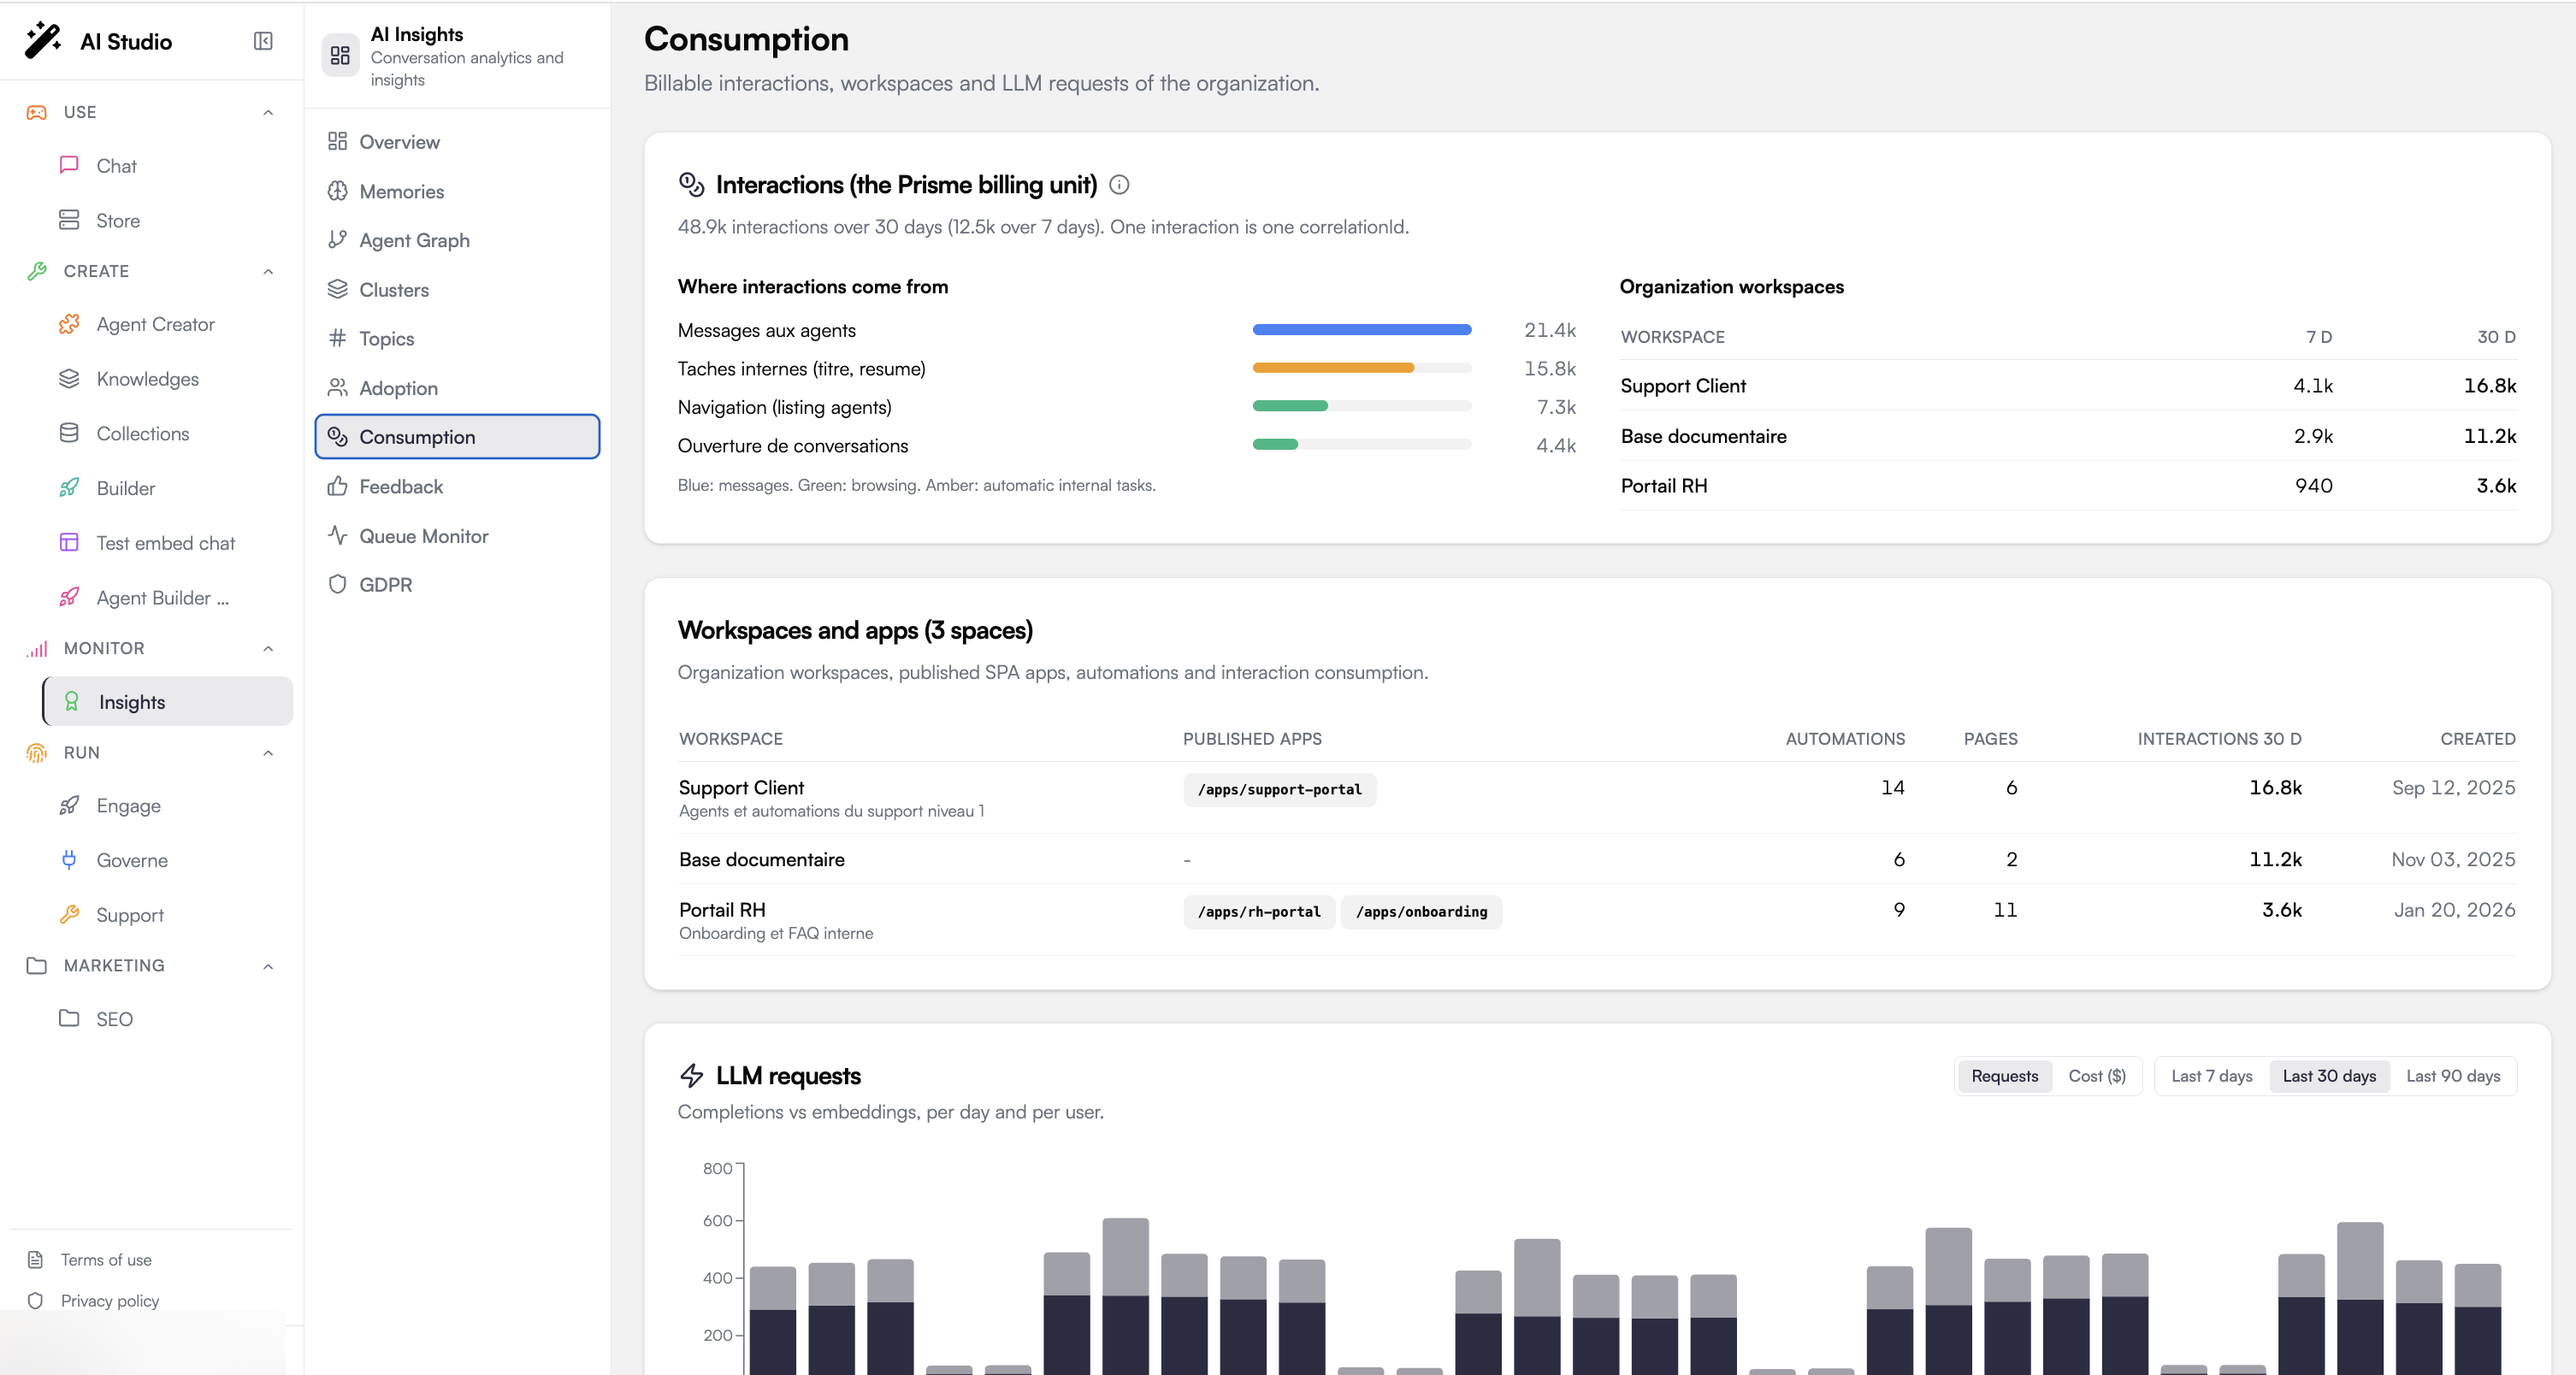The height and width of the screenshot is (1375, 2576).
Task: Collapse the USE section chevron
Action: pyautogui.click(x=268, y=112)
